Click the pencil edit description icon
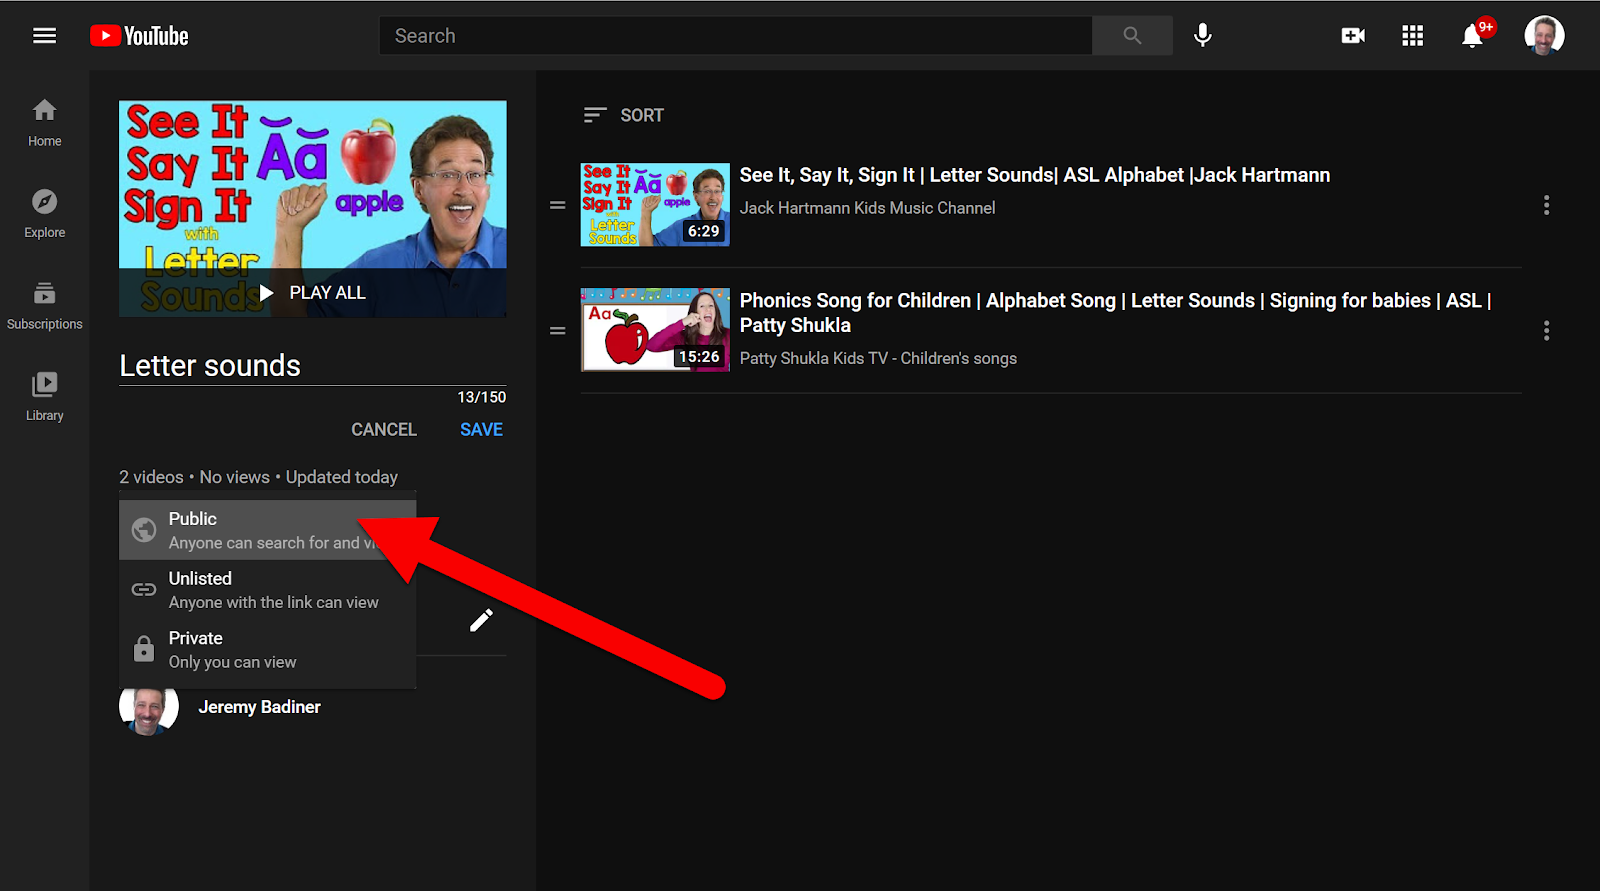Viewport: 1600px width, 891px height. (x=481, y=621)
